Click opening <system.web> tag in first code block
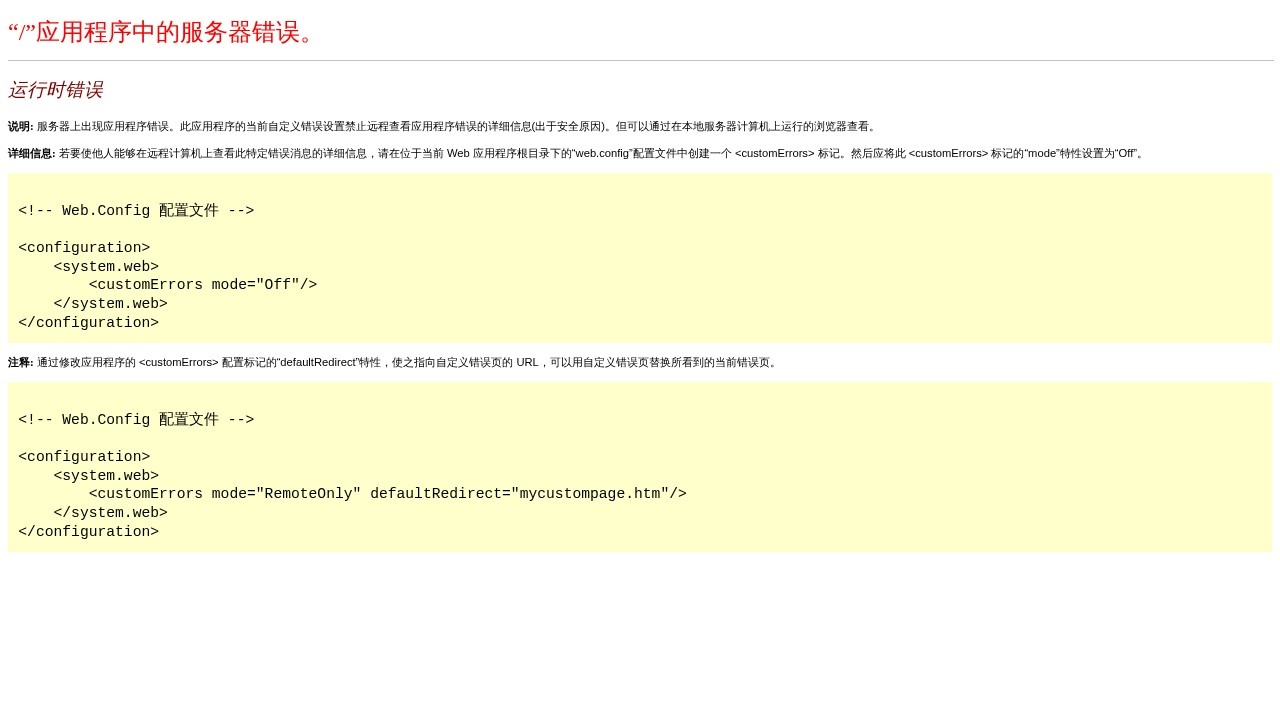The height and width of the screenshot is (720, 1280). coord(106,267)
